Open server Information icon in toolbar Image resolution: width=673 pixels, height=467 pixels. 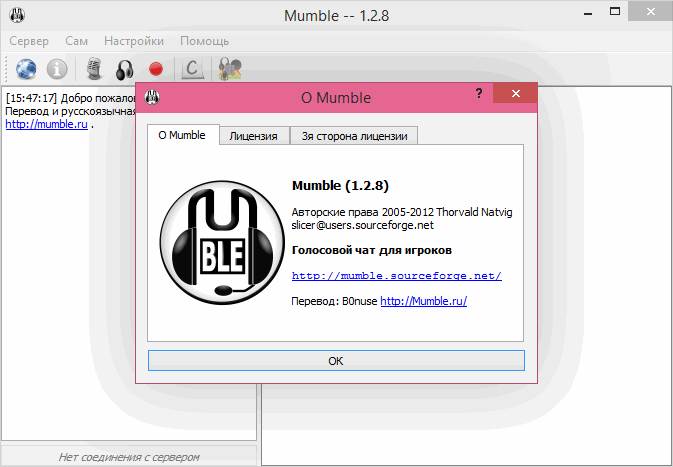tap(57, 69)
